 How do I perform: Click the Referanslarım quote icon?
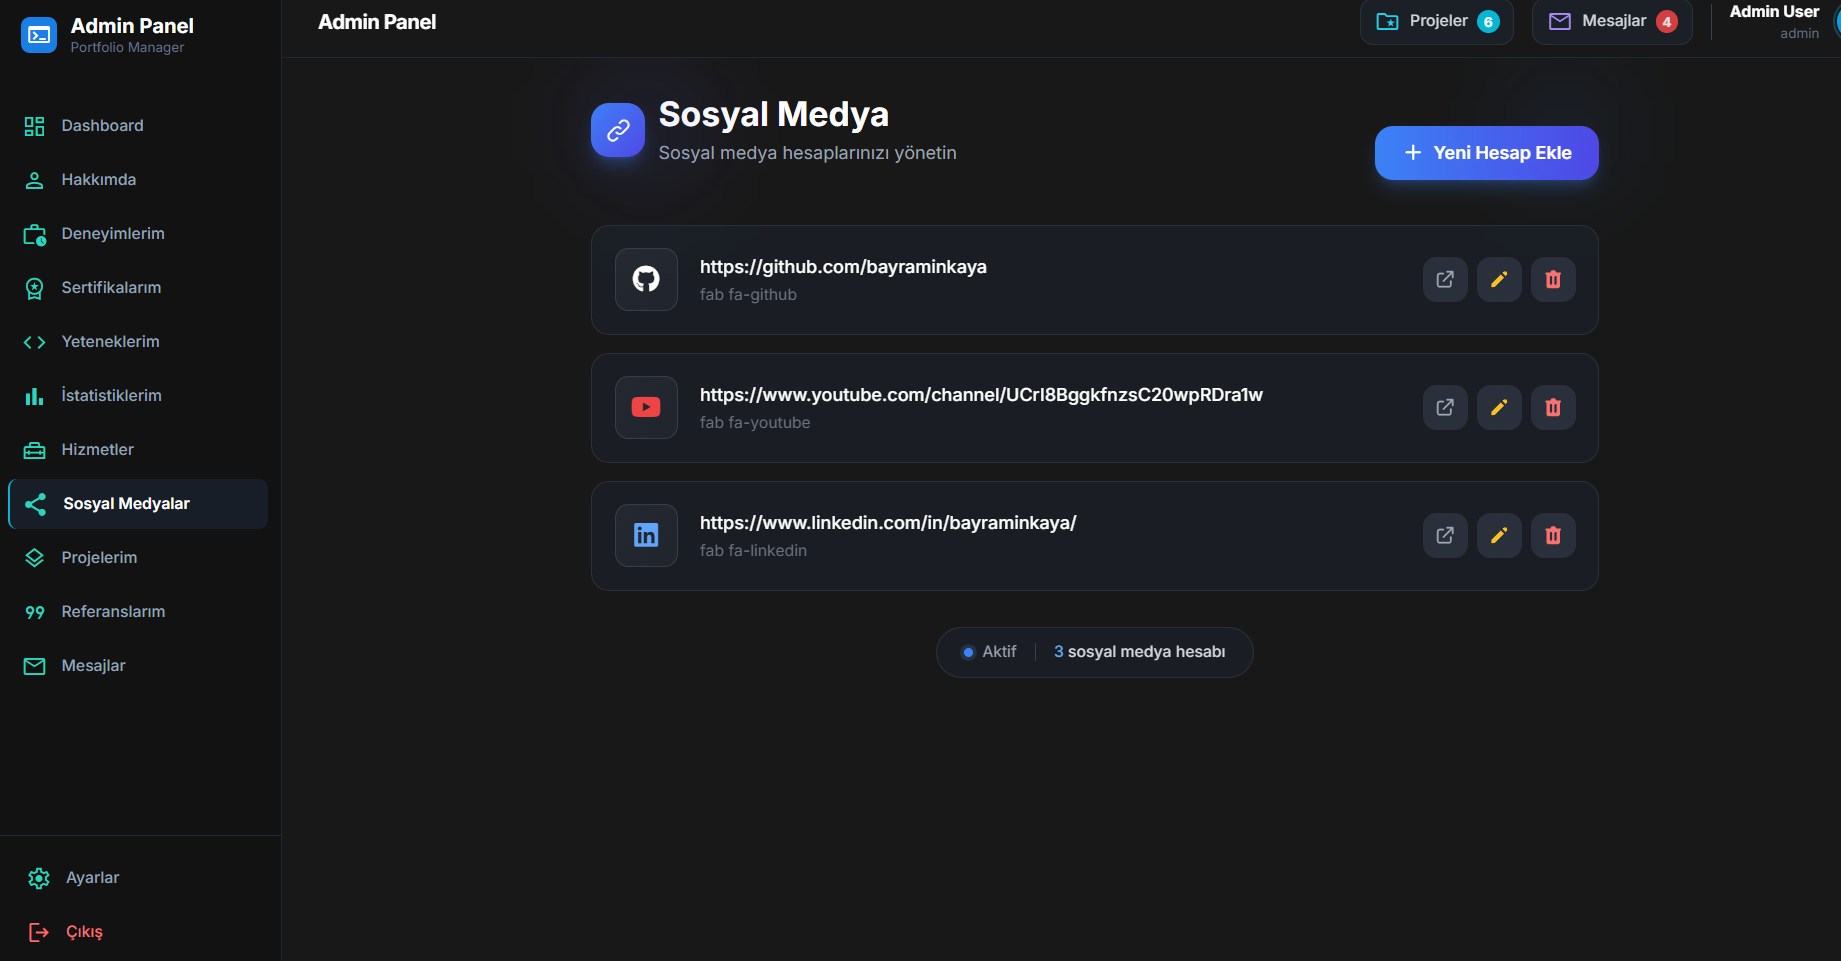[x=35, y=612]
